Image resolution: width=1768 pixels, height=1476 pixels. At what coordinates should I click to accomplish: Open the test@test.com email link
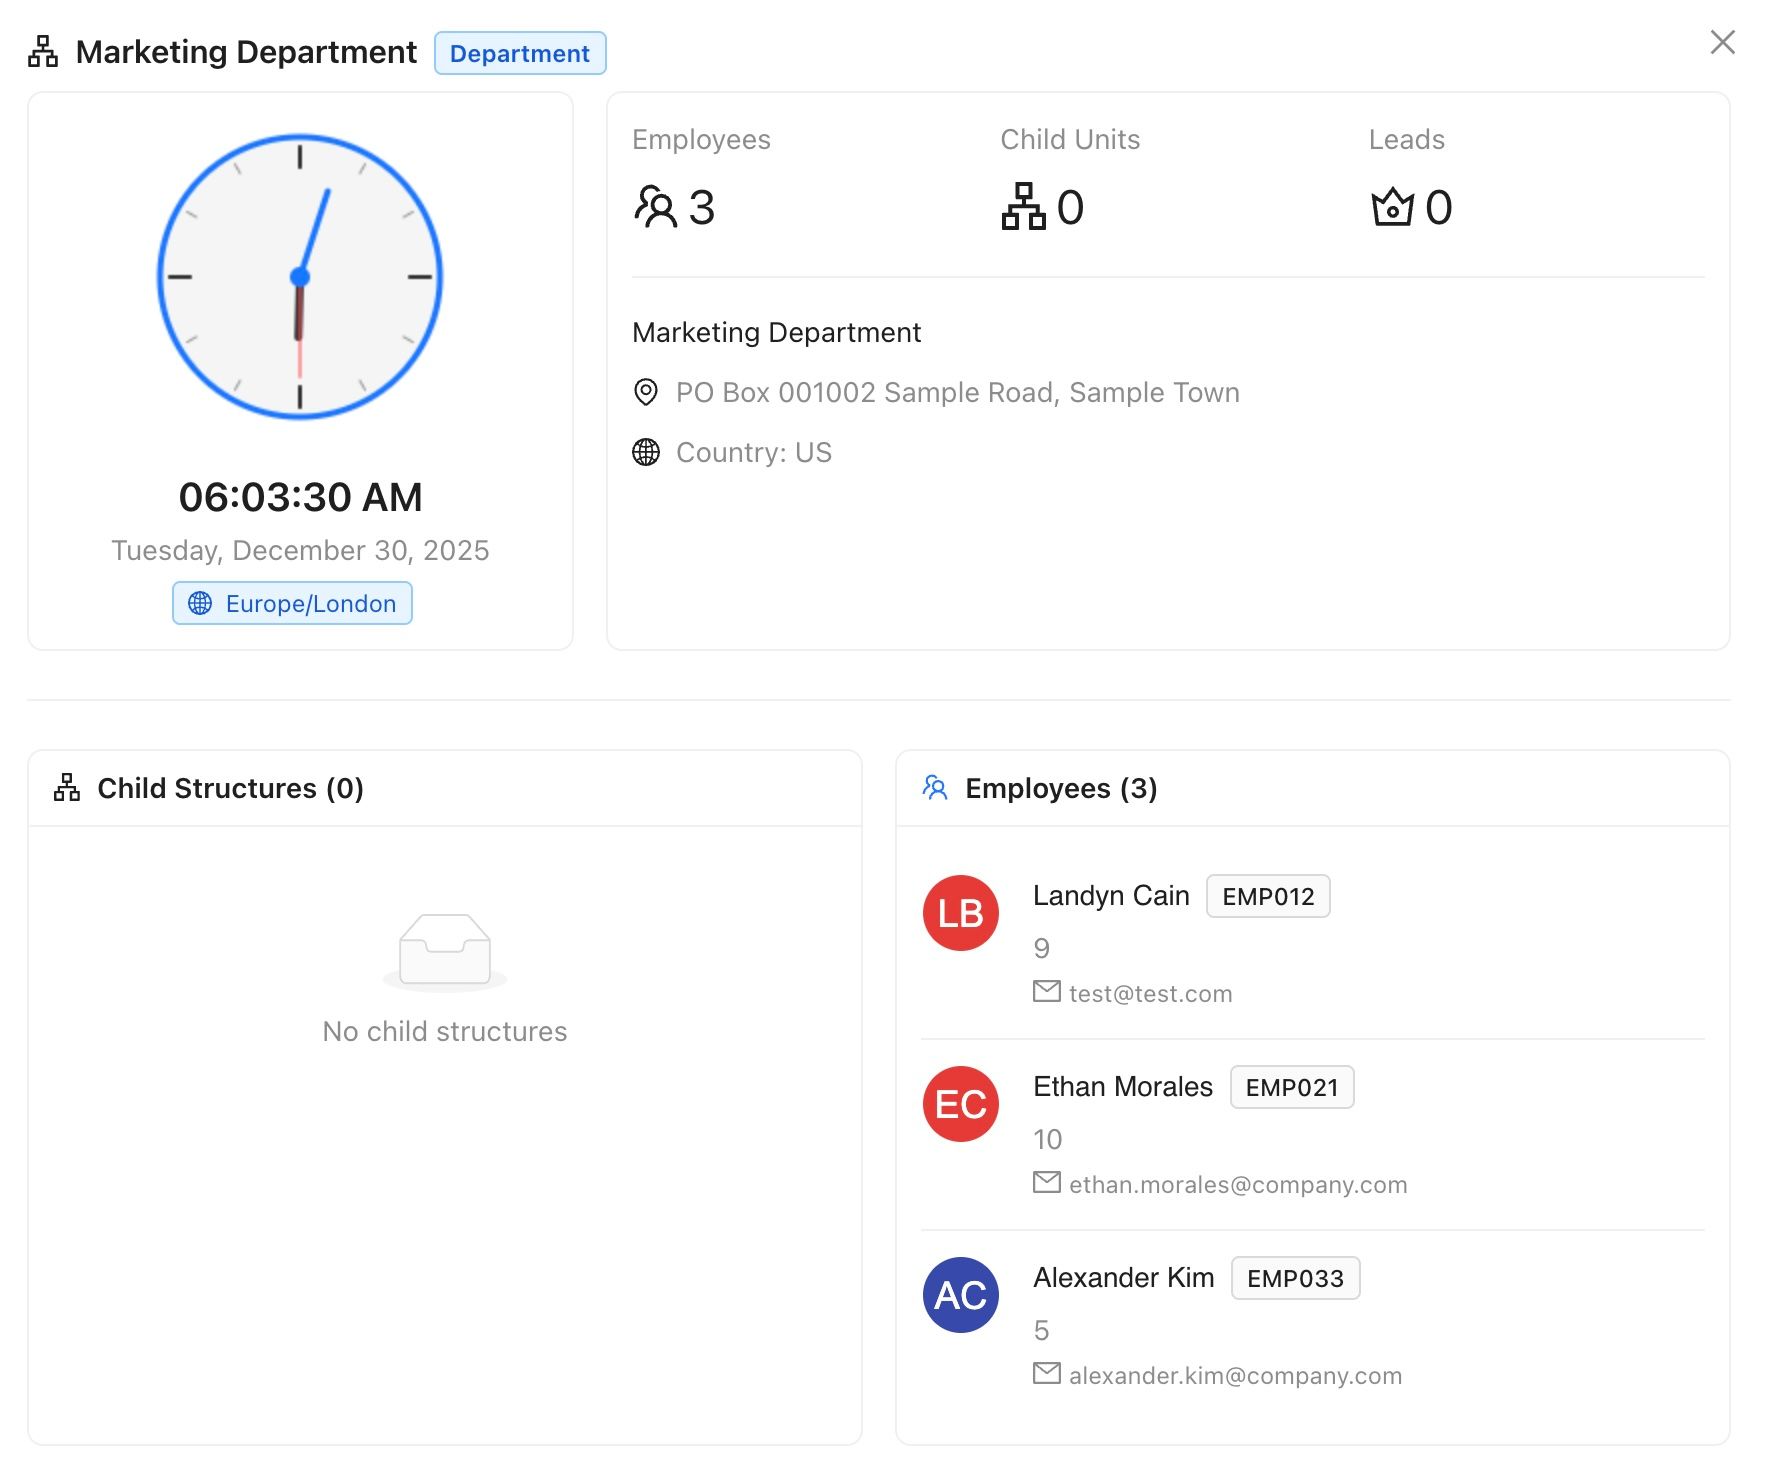pos(1150,993)
